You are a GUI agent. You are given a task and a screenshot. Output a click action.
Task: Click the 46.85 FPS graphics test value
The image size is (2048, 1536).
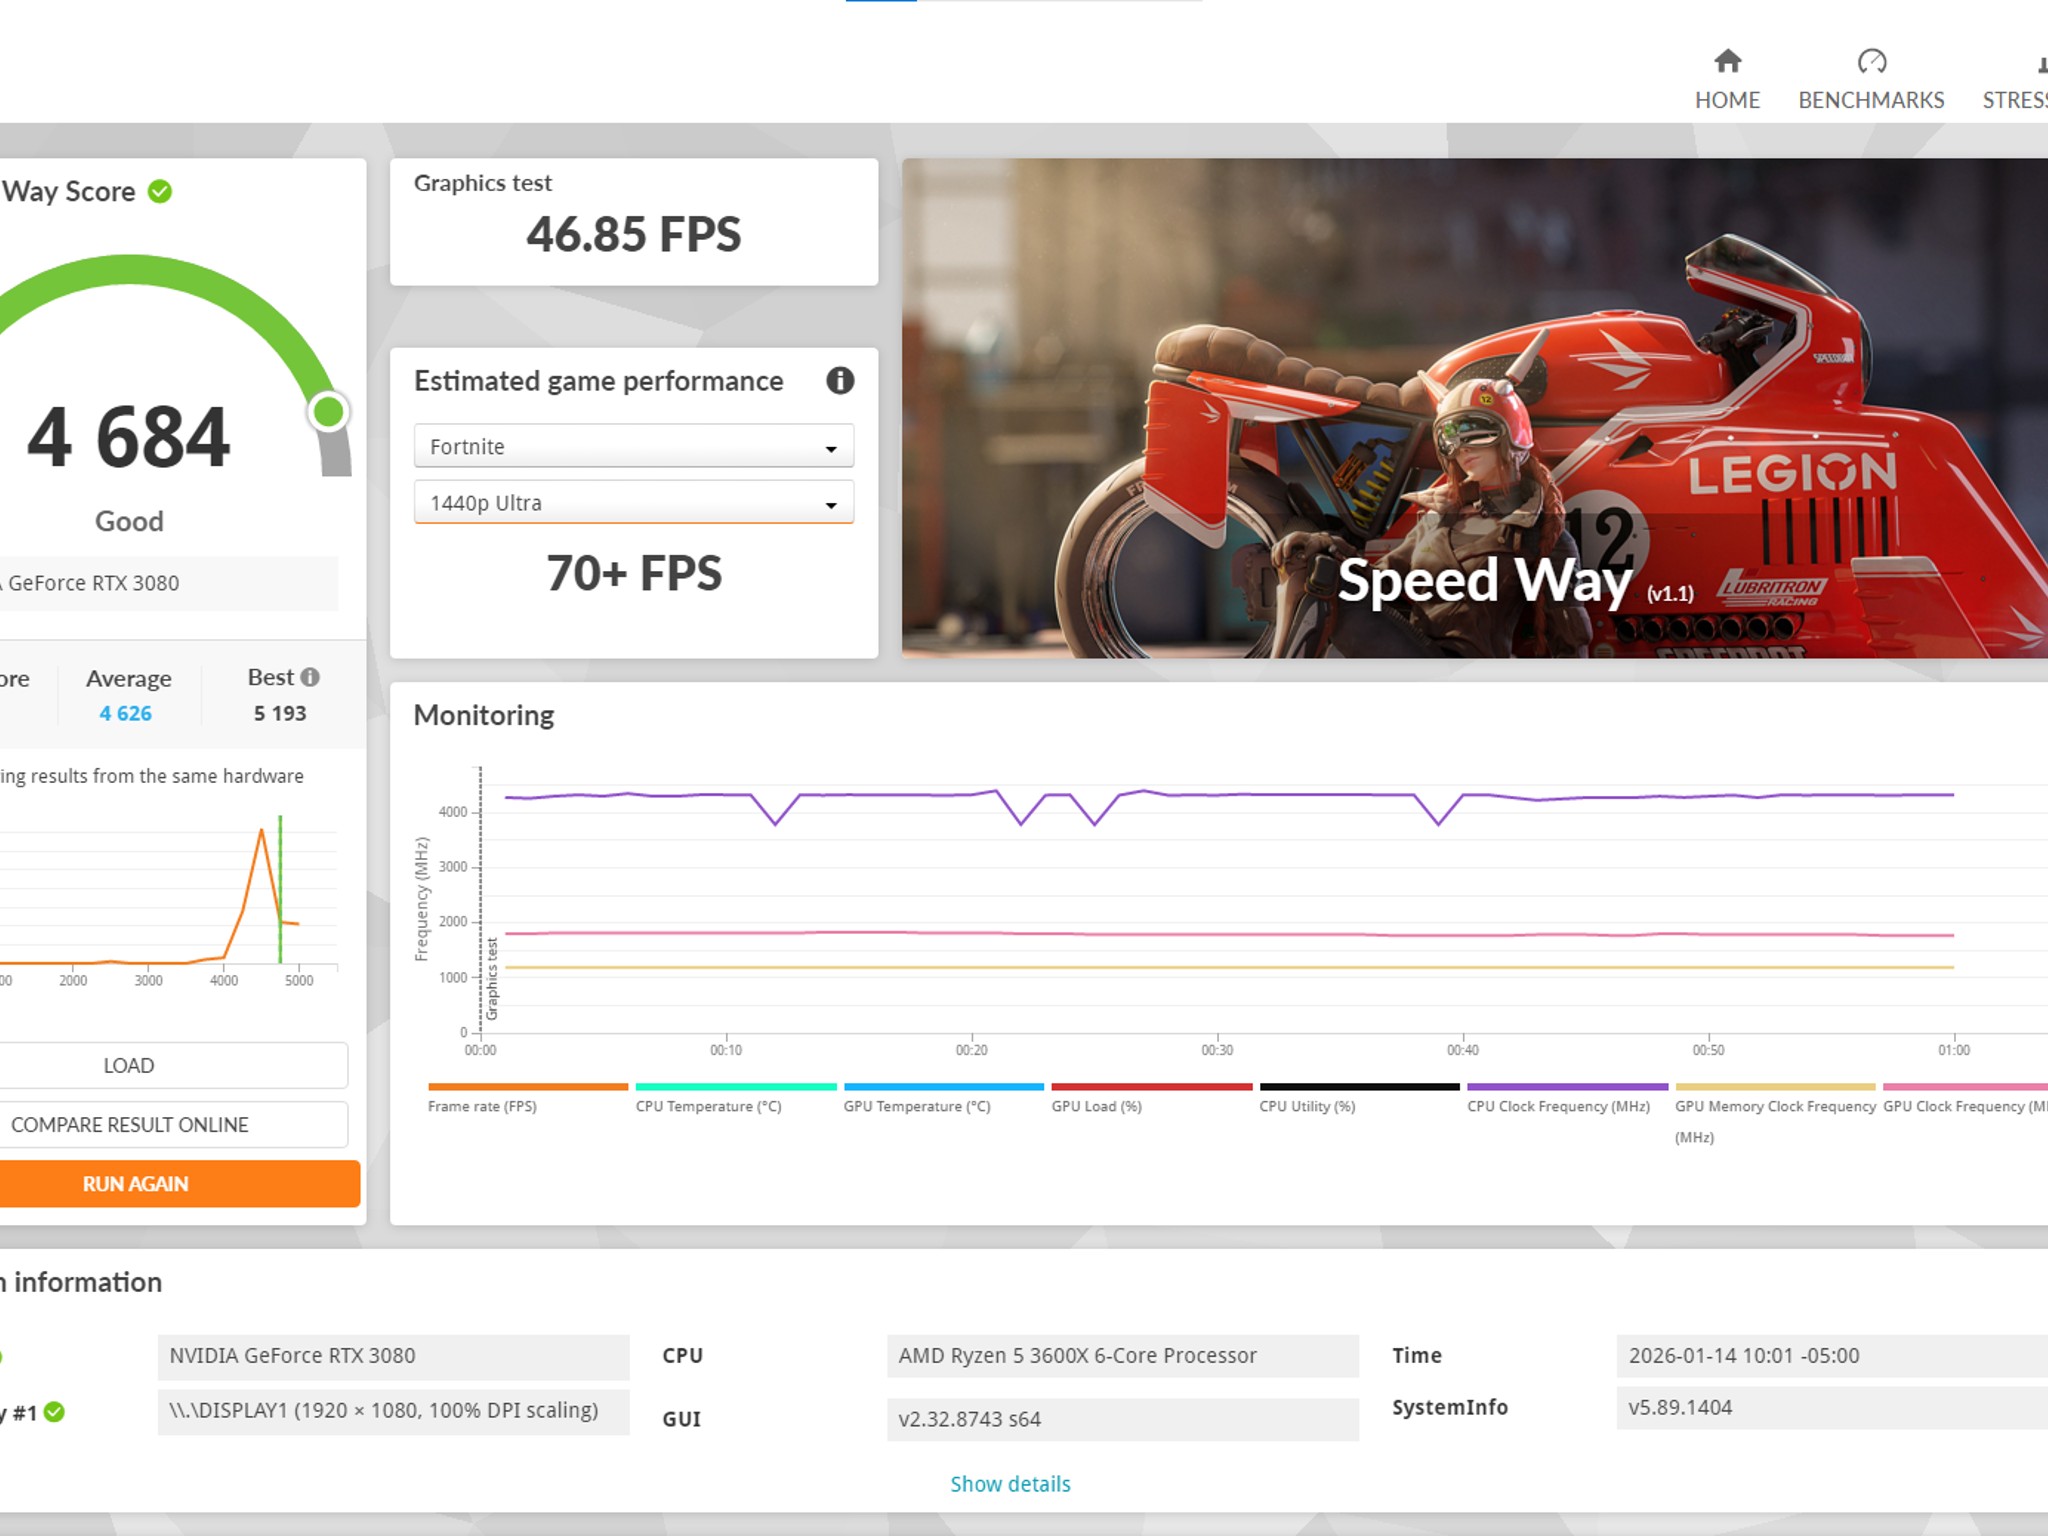pyautogui.click(x=634, y=234)
